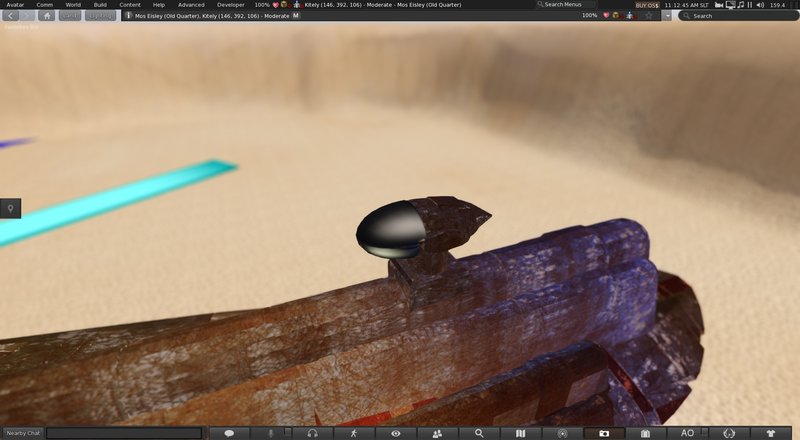Open the world map icon
Viewport: 800px width, 440px height.
tap(520, 433)
